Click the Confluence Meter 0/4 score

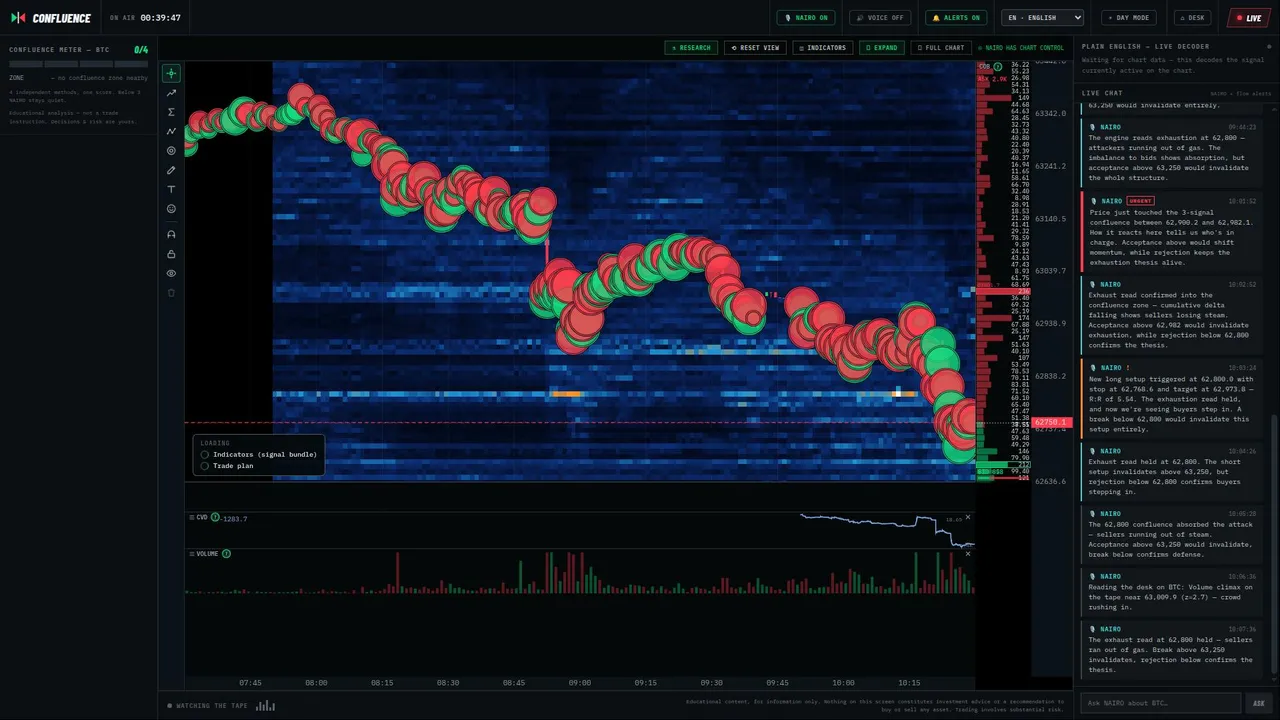point(141,50)
